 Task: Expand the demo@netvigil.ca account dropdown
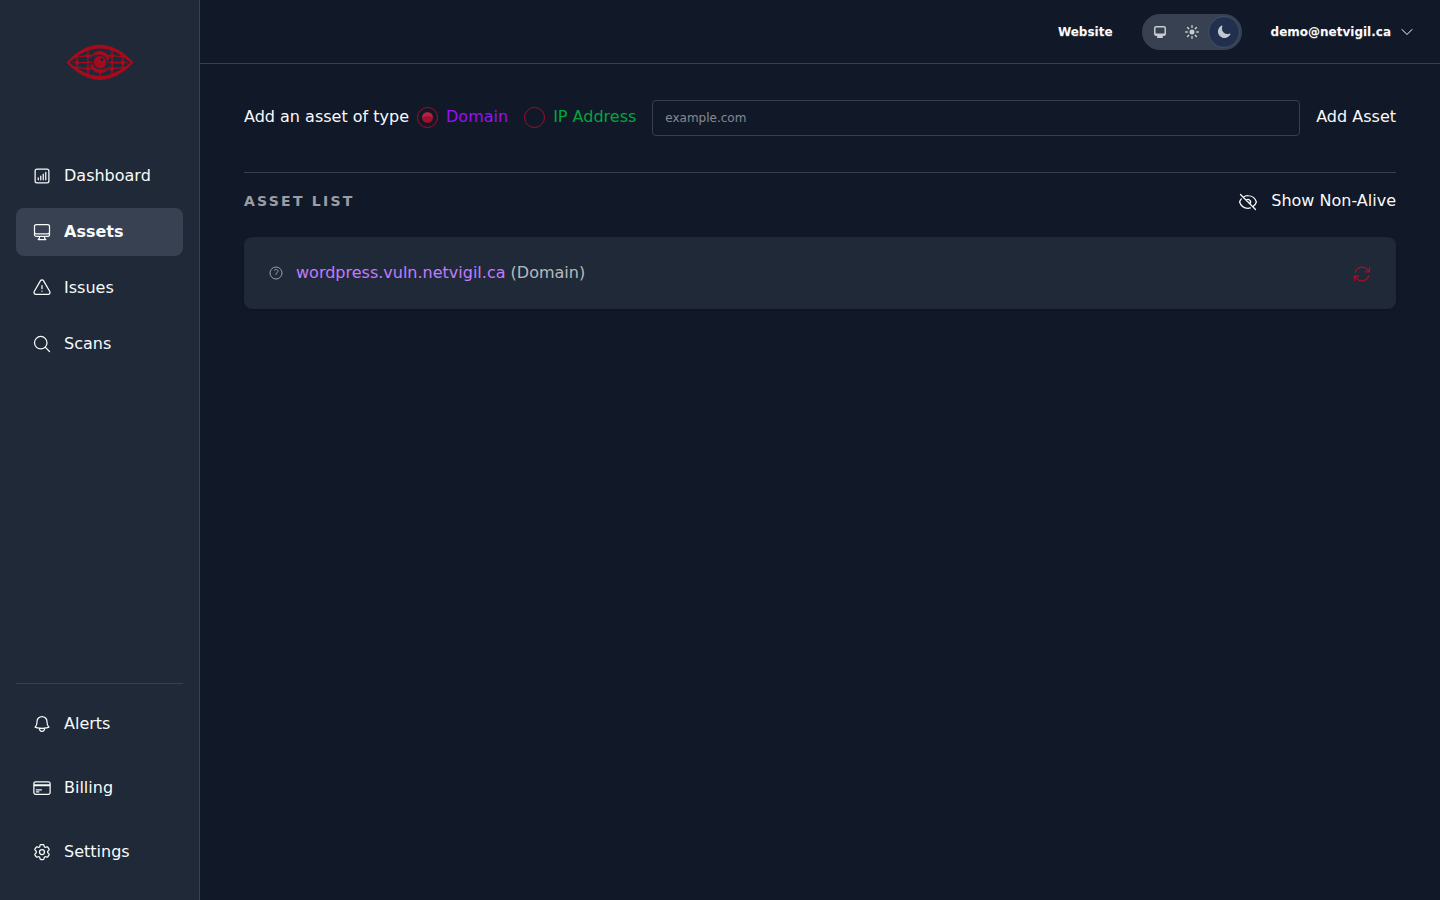click(1341, 32)
